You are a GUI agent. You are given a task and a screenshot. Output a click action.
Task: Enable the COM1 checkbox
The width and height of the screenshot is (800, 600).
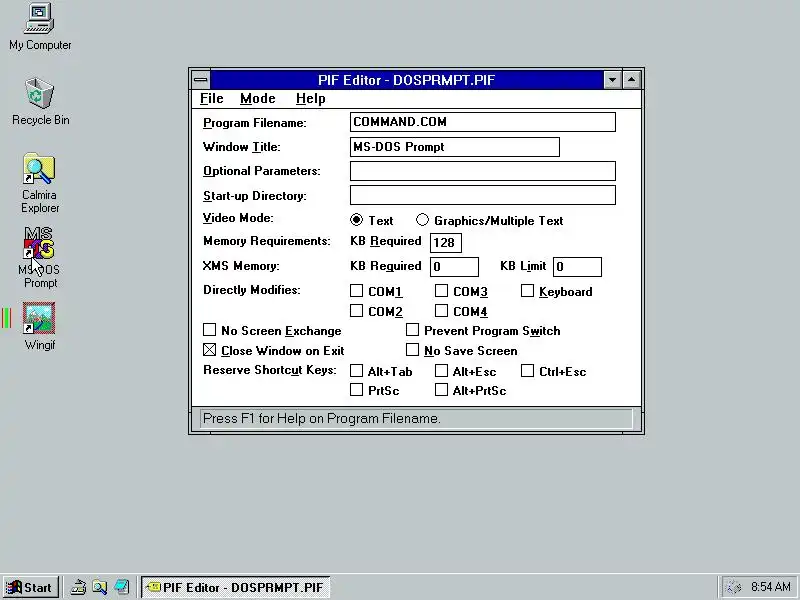357,291
